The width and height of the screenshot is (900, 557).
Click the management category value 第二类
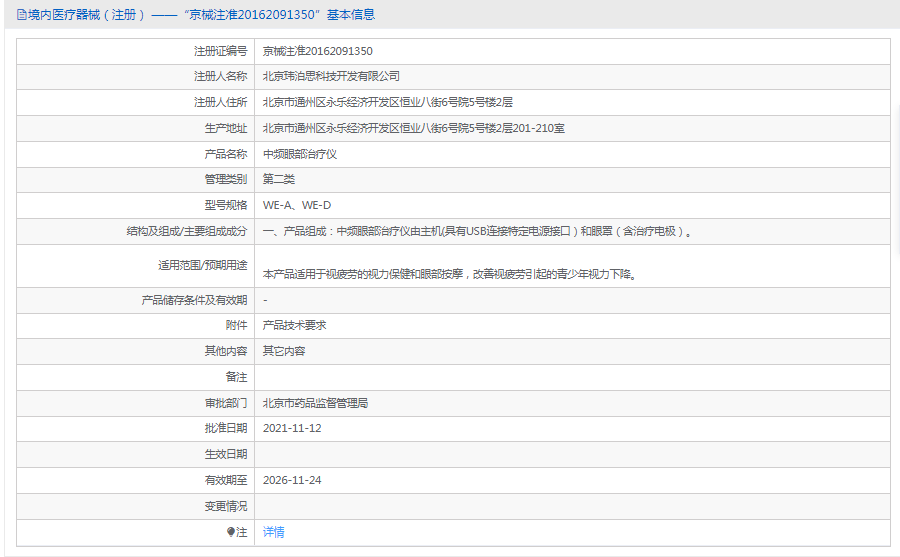[x=278, y=180]
